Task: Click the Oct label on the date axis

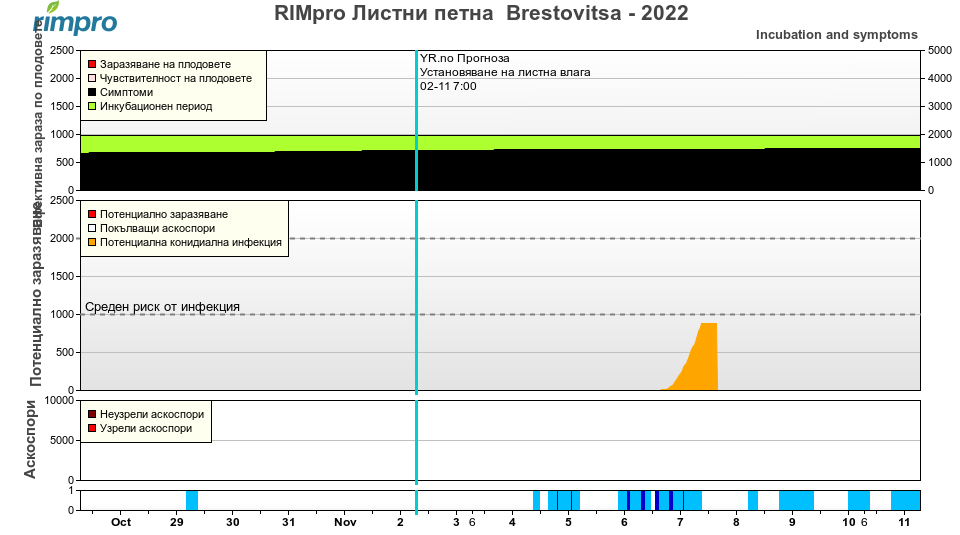Action: click(x=121, y=522)
